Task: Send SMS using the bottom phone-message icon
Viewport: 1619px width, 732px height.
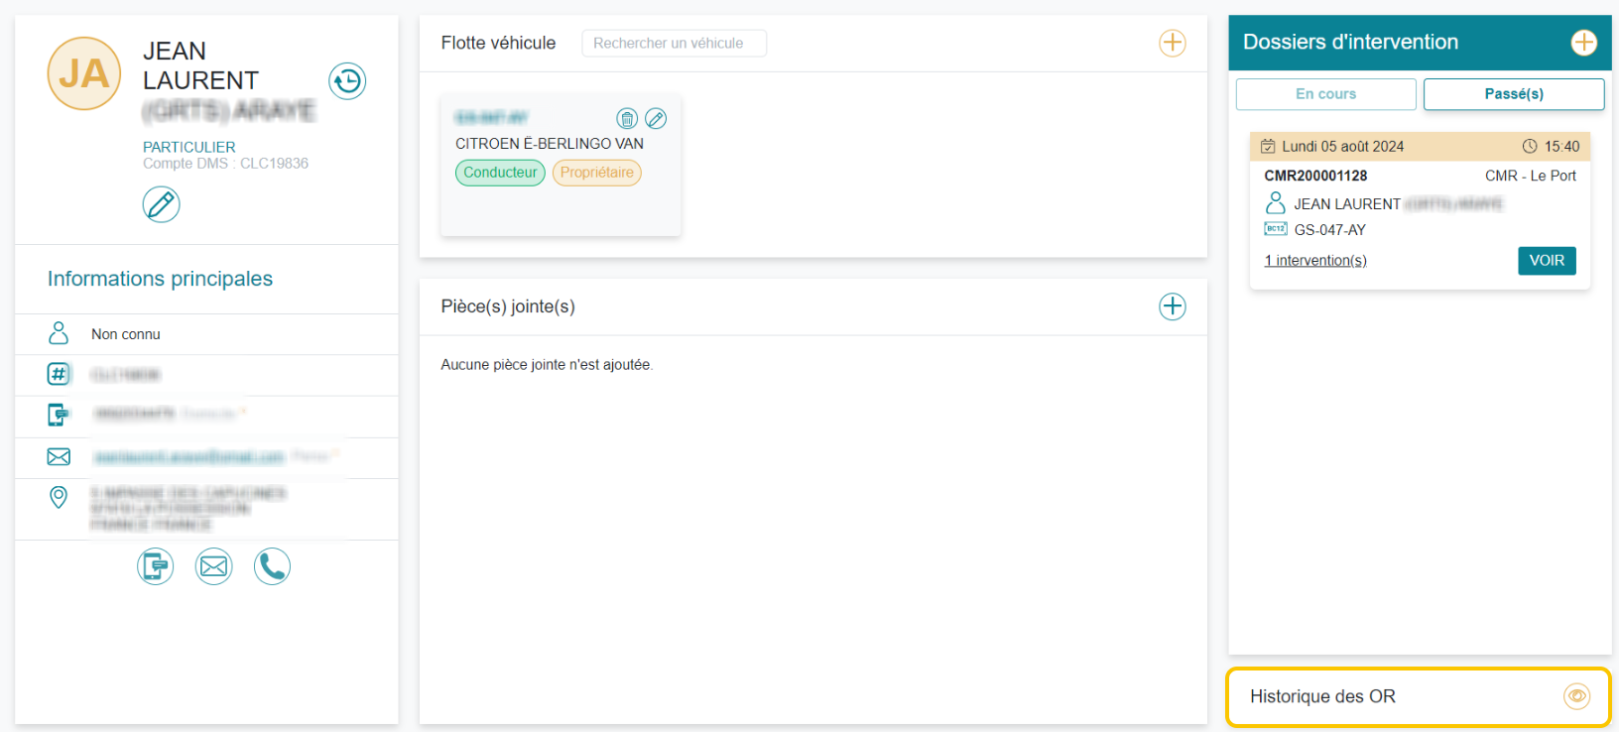Action: tap(155, 567)
